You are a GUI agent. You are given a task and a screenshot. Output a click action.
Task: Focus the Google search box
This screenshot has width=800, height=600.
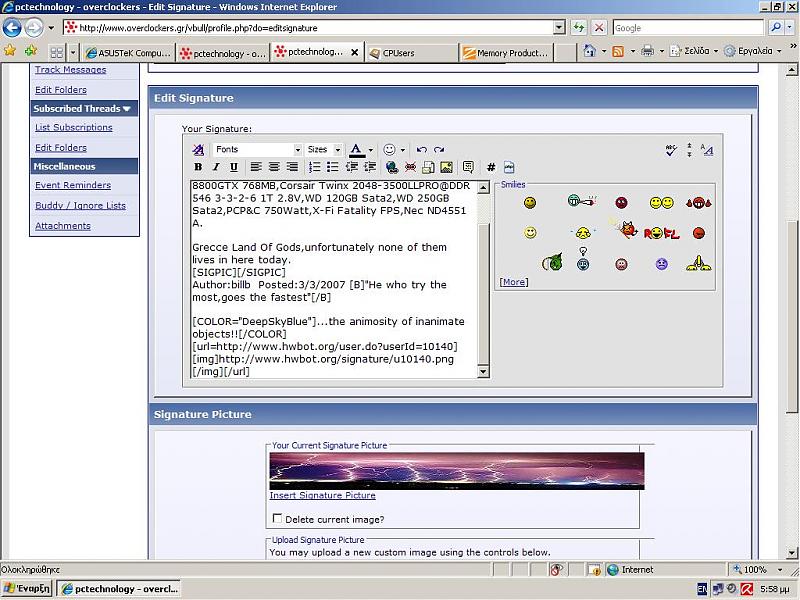click(688, 28)
